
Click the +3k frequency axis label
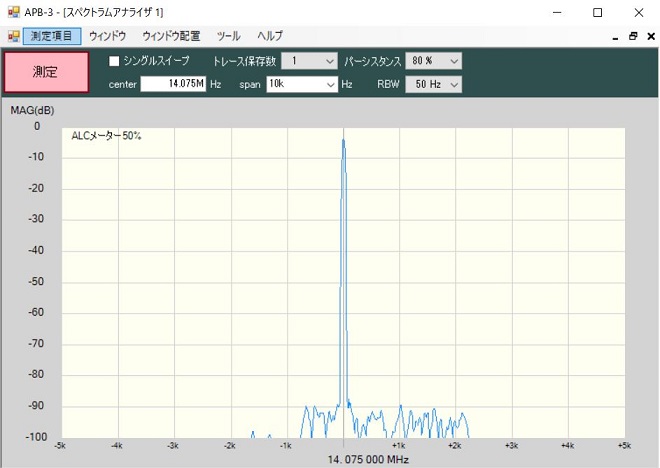coord(511,446)
